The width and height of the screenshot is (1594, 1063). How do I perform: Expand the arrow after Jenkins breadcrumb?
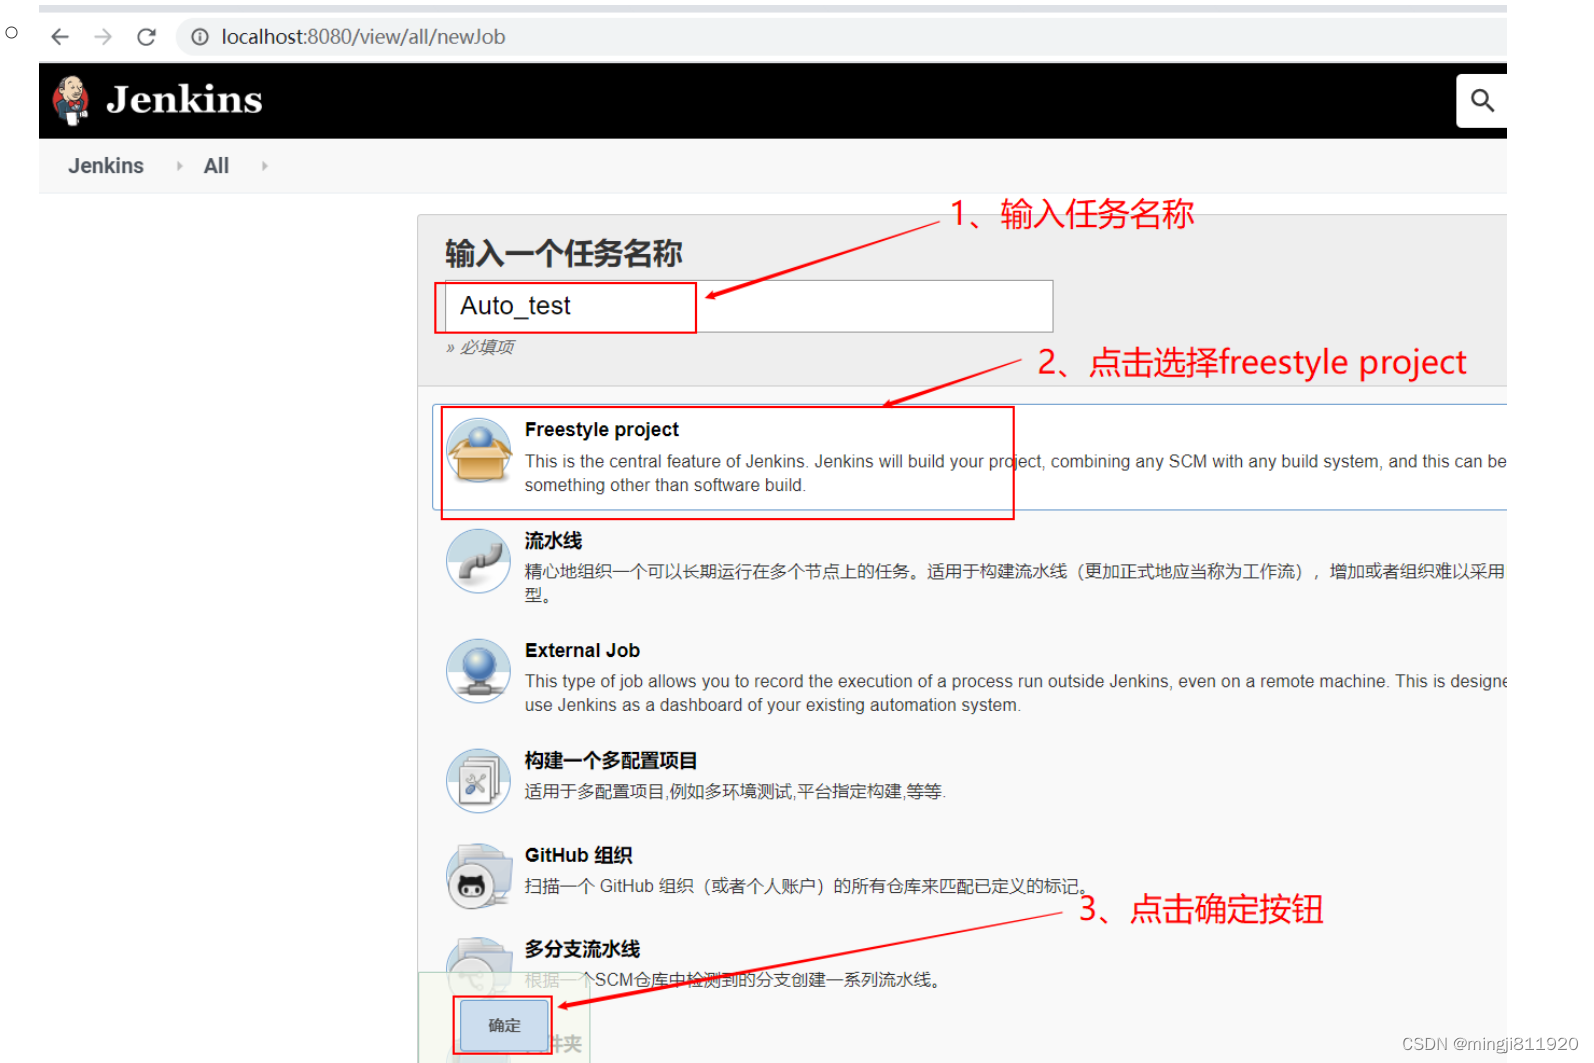pyautogui.click(x=179, y=166)
